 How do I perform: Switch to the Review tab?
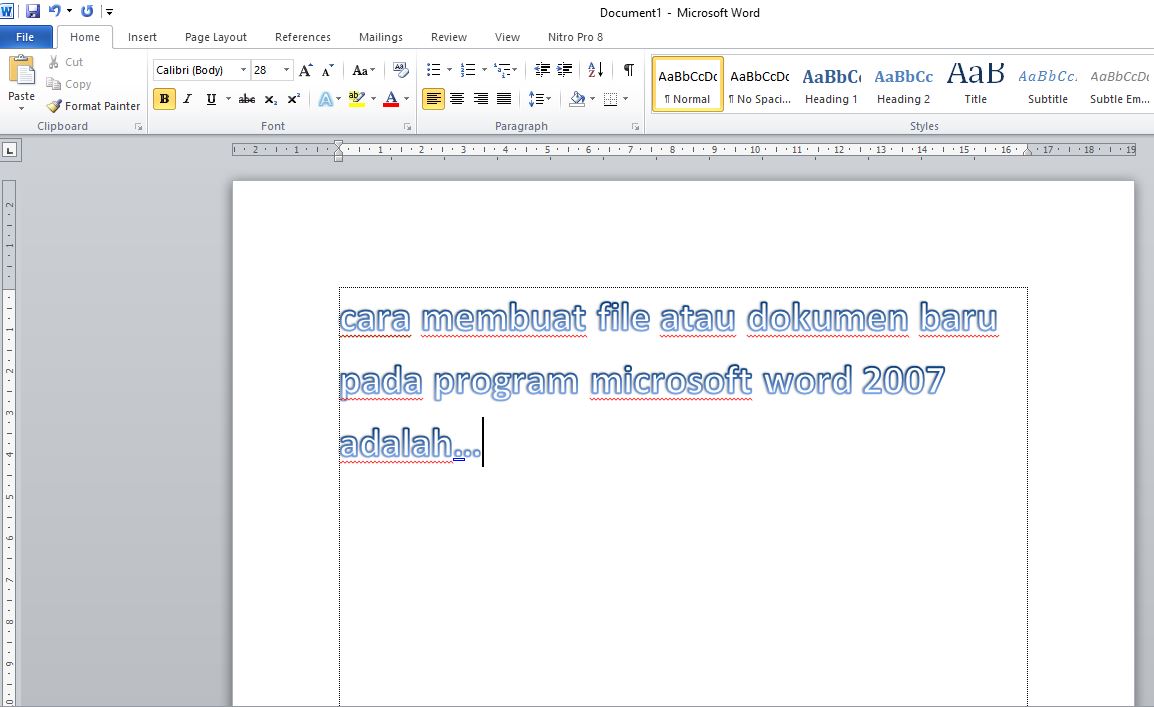tap(449, 37)
